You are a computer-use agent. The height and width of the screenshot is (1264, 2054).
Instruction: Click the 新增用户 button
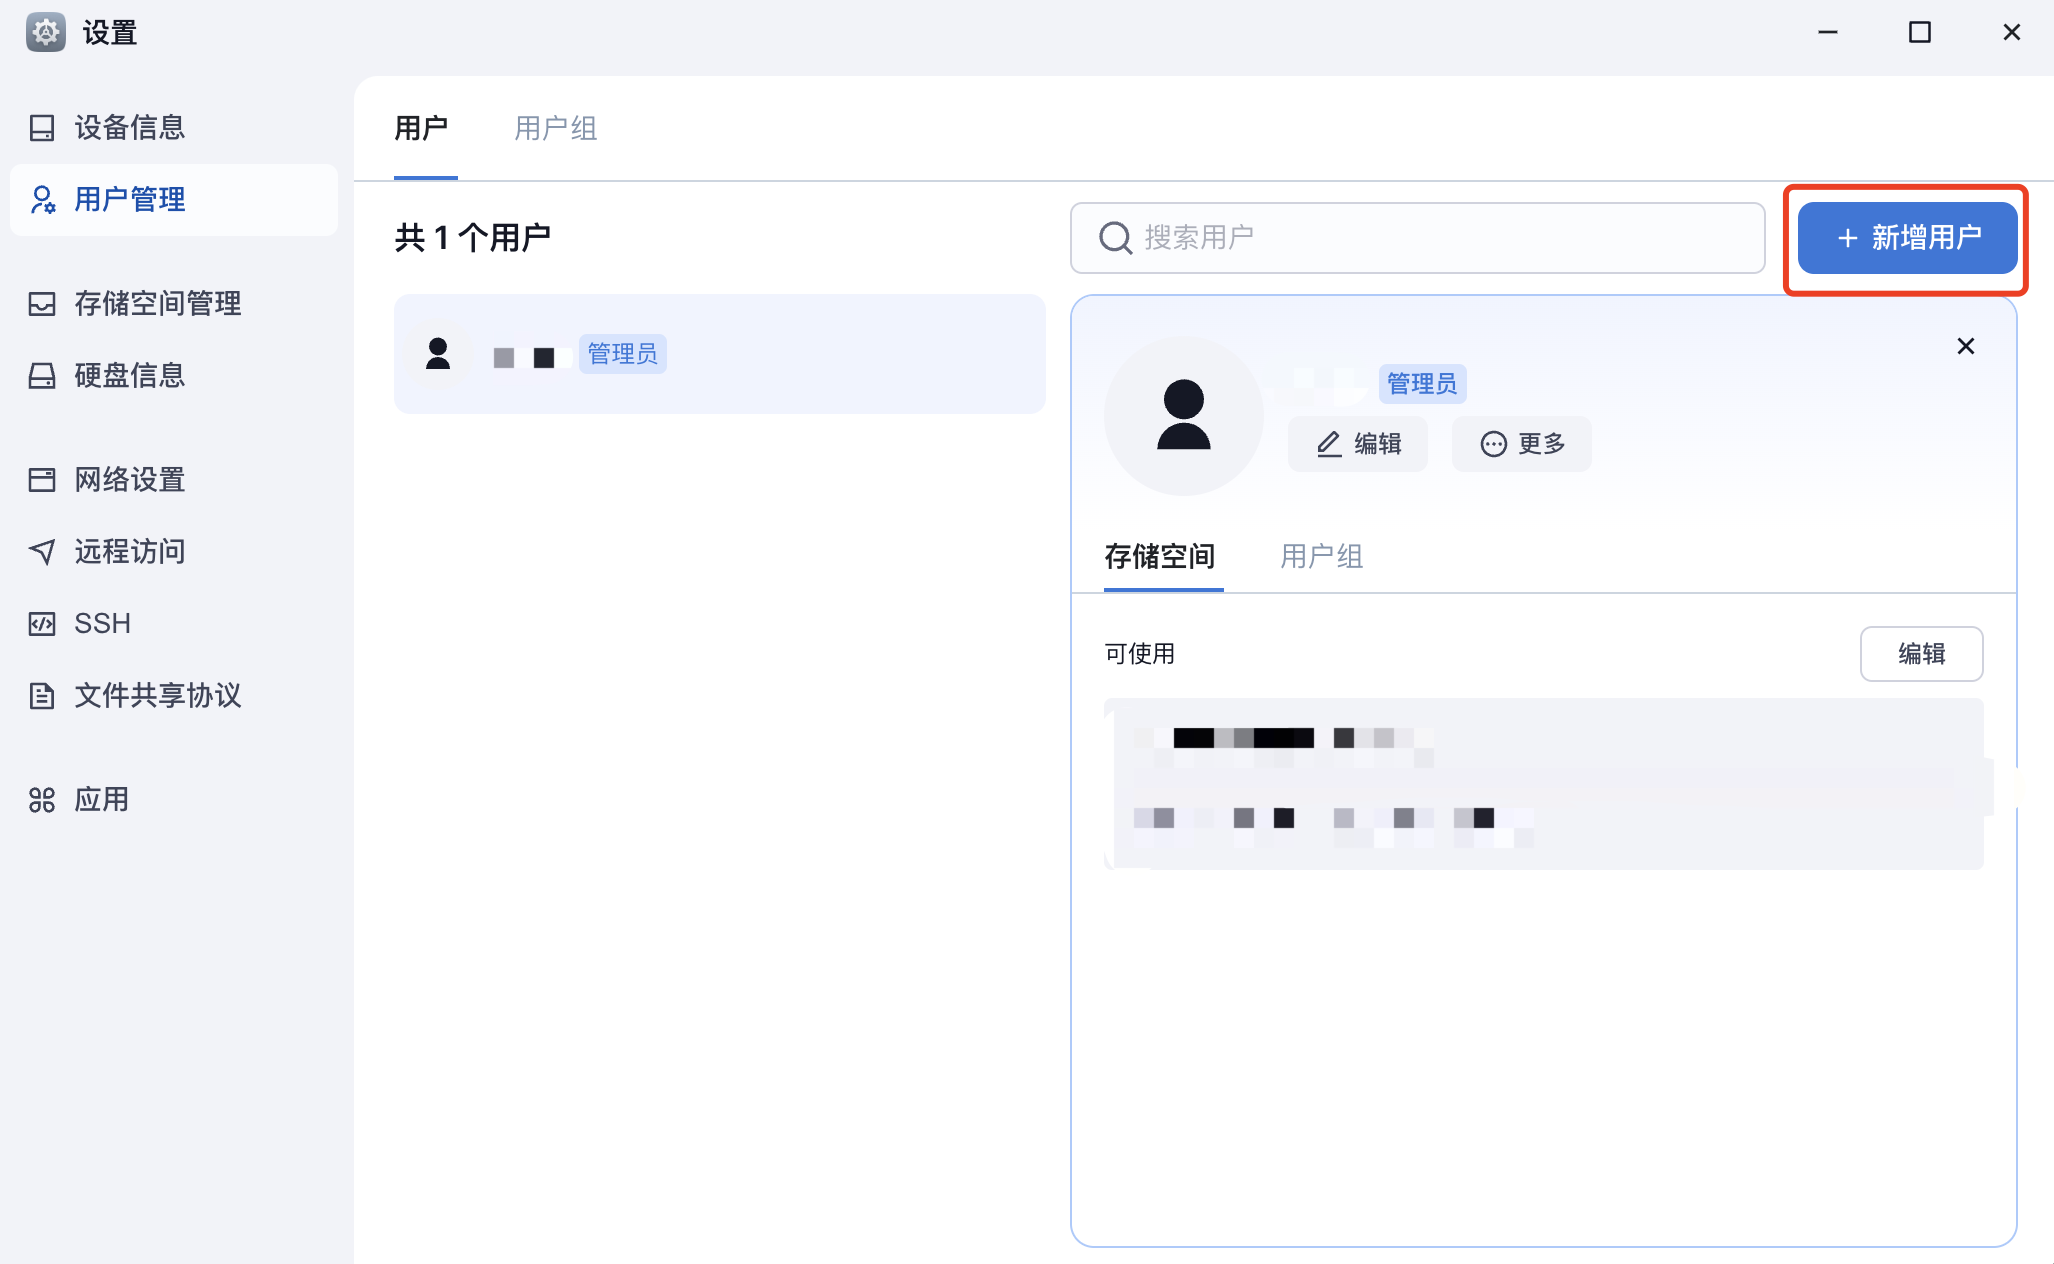(x=1906, y=238)
